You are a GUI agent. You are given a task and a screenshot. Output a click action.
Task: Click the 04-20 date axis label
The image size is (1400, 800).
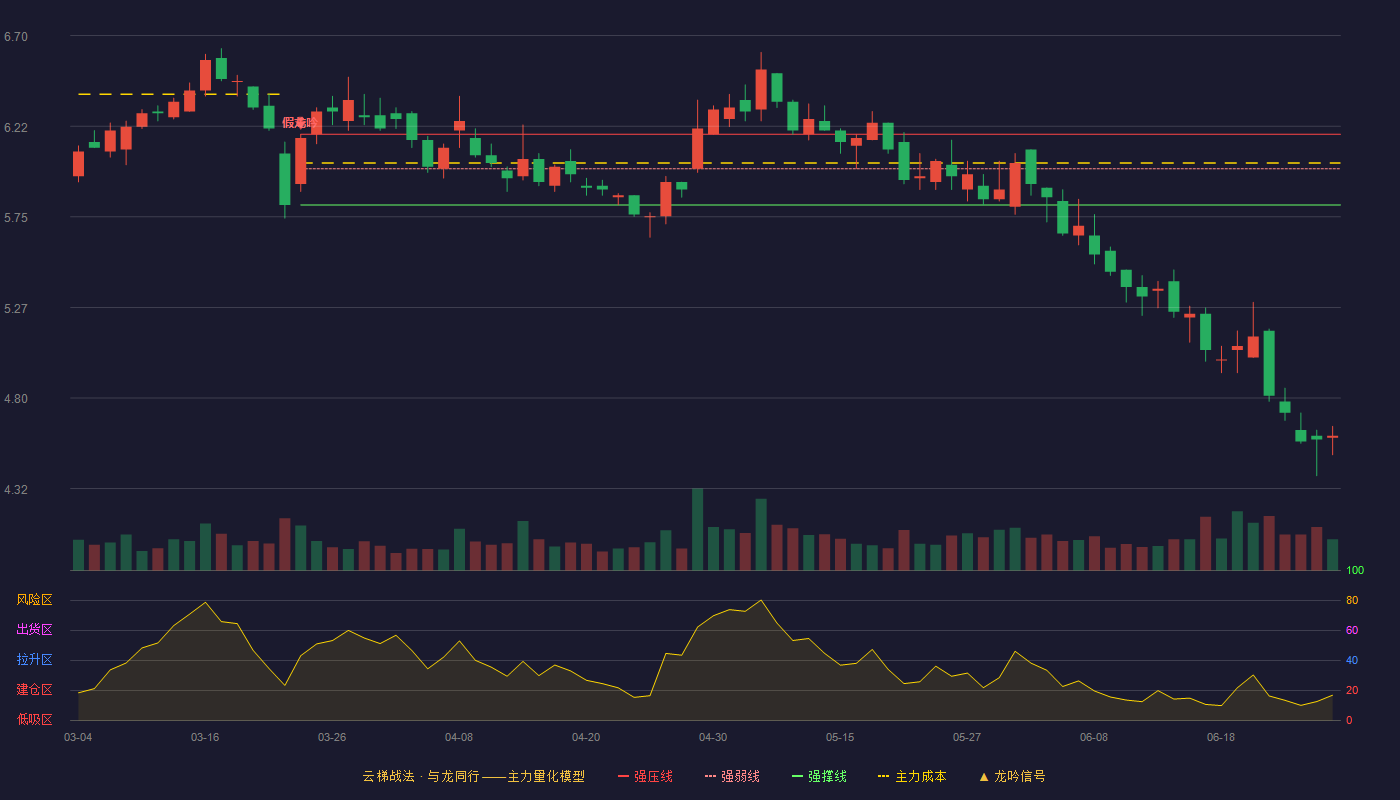(x=586, y=737)
